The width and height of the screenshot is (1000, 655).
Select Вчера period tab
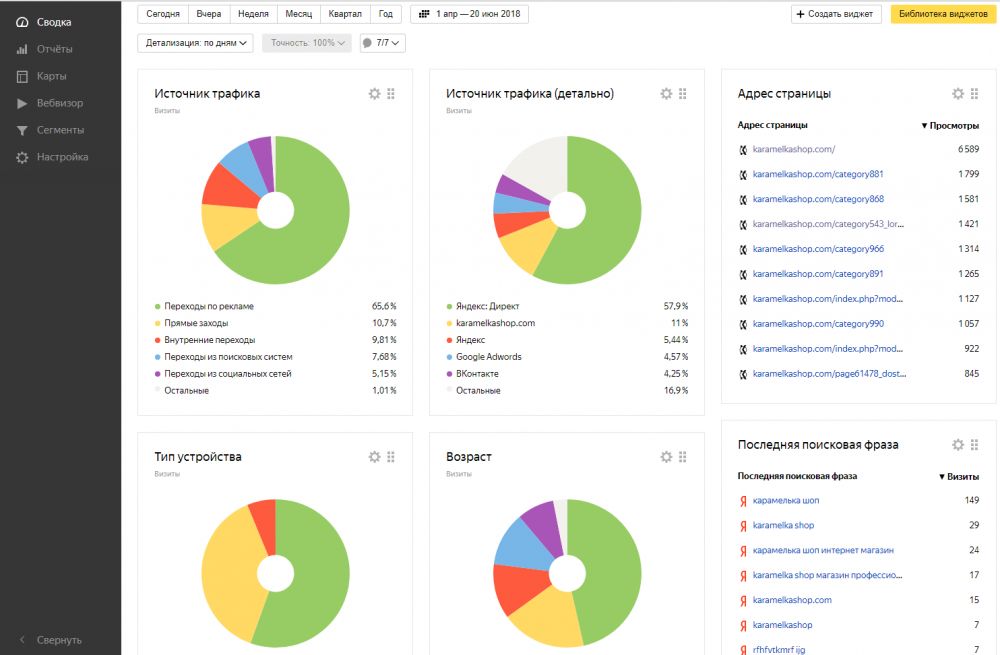[x=209, y=13]
